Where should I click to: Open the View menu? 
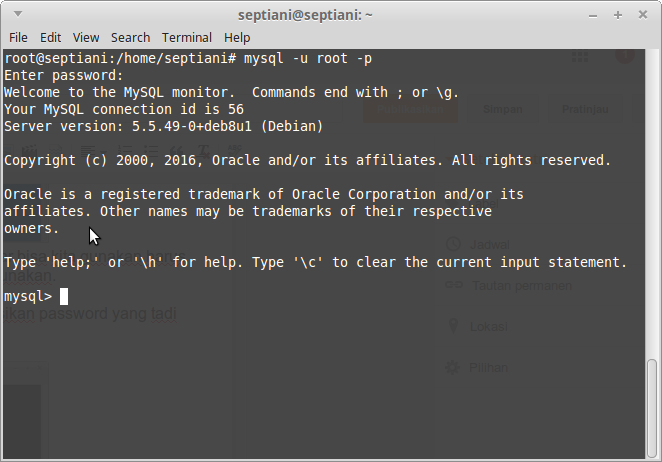coord(86,38)
